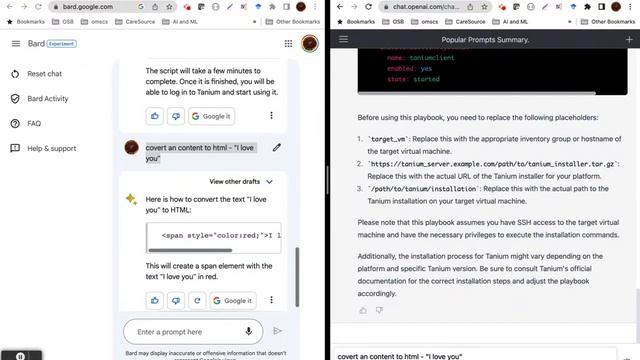The image size is (640, 360).
Task: Click Google it under Tanium script response
Action: click(211, 116)
